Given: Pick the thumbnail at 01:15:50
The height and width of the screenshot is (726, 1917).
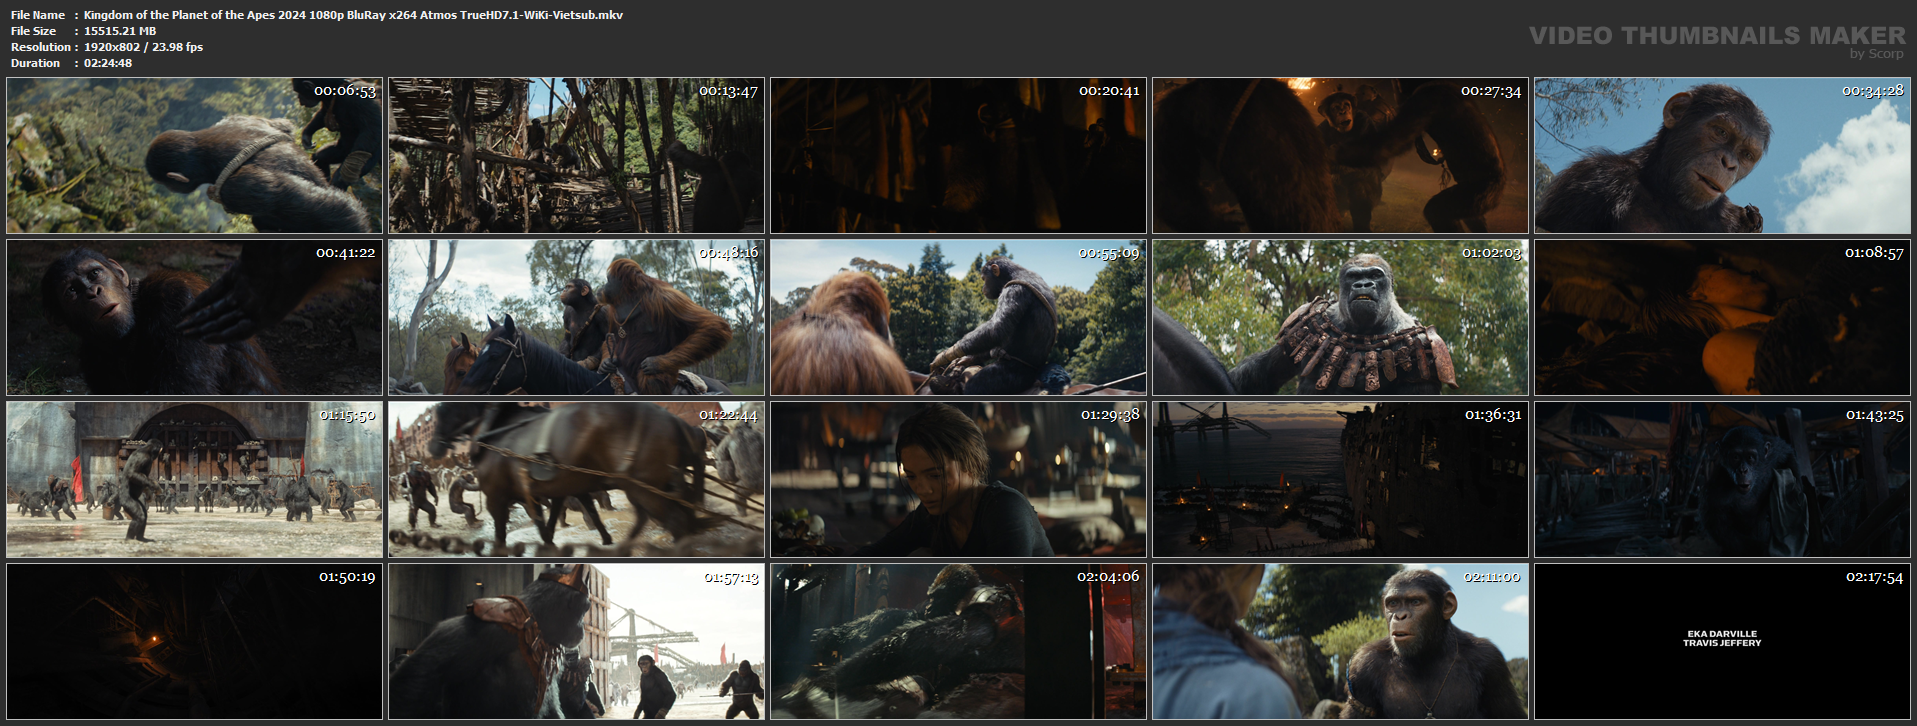Looking at the screenshot, I should (195, 480).
